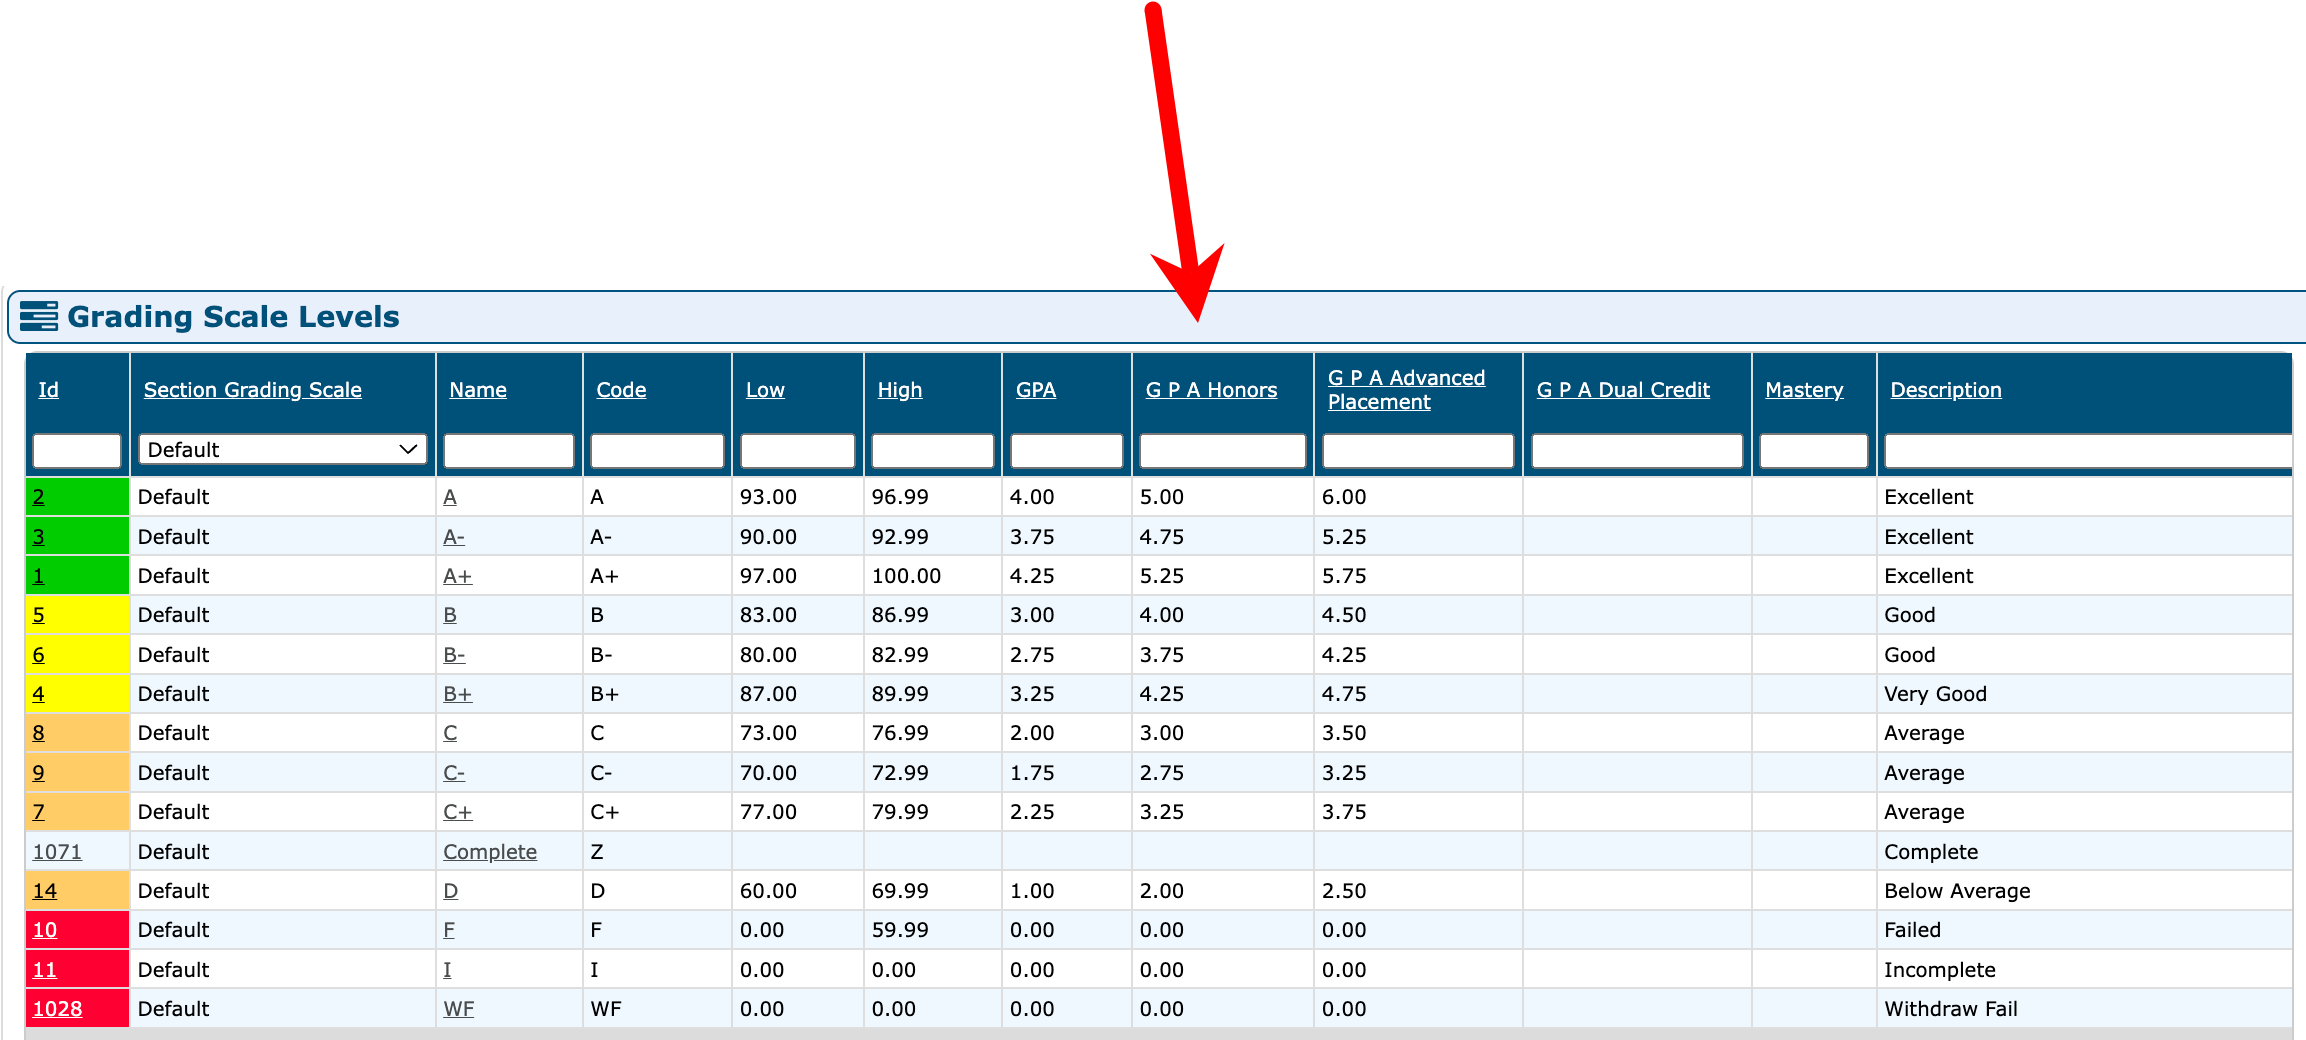Screen dimensions: 2306x1040
Task: Sort by the Id column header
Action: (48, 390)
